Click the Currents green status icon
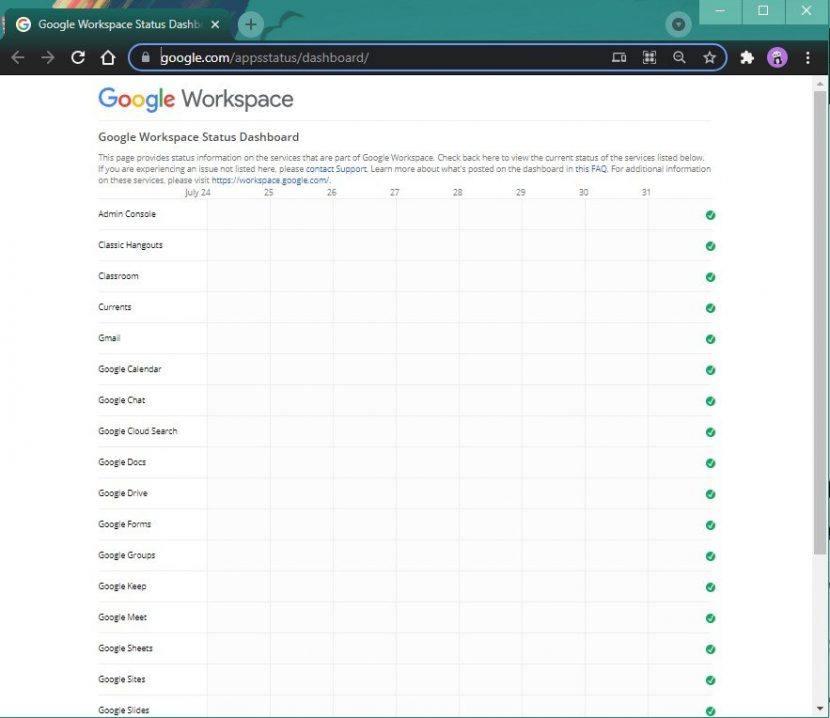Screen dimensions: 830x718 tap(710, 308)
